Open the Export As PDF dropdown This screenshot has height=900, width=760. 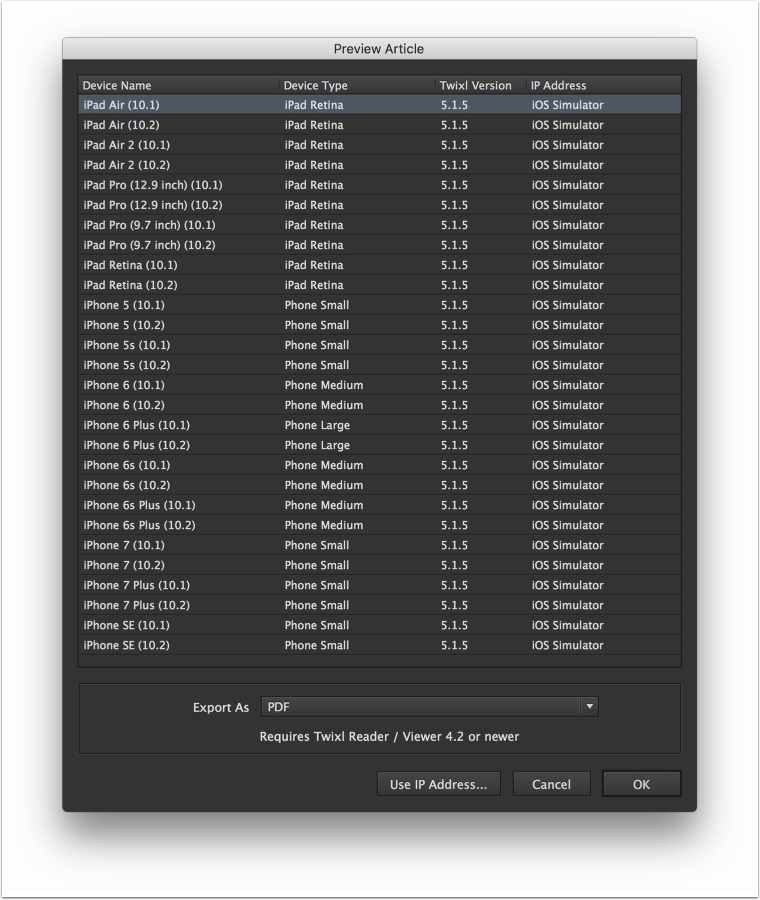click(x=429, y=707)
